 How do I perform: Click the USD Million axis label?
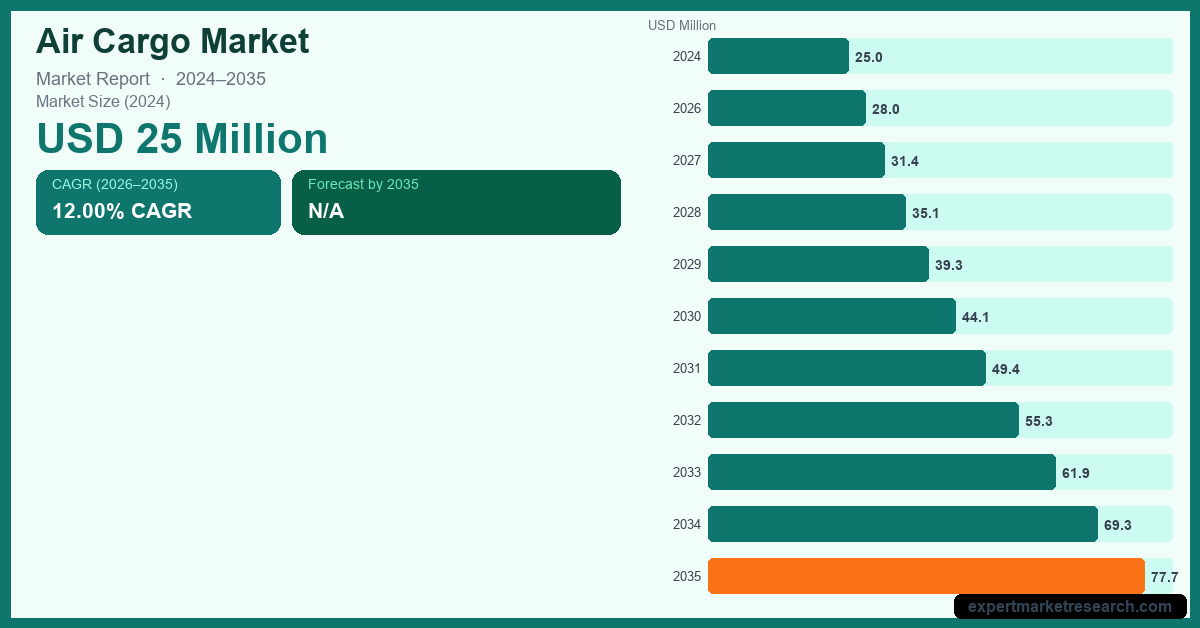click(682, 25)
